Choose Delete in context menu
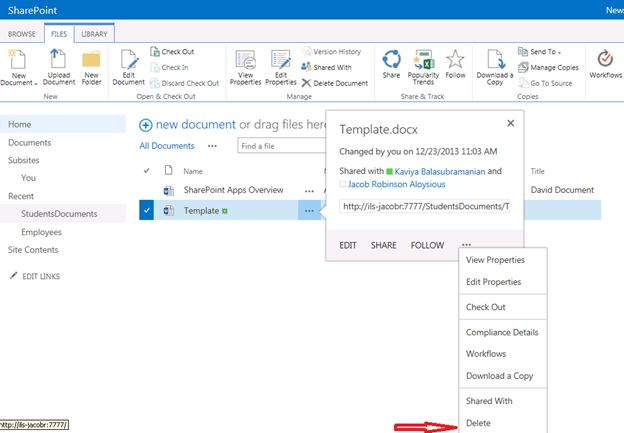 point(478,423)
